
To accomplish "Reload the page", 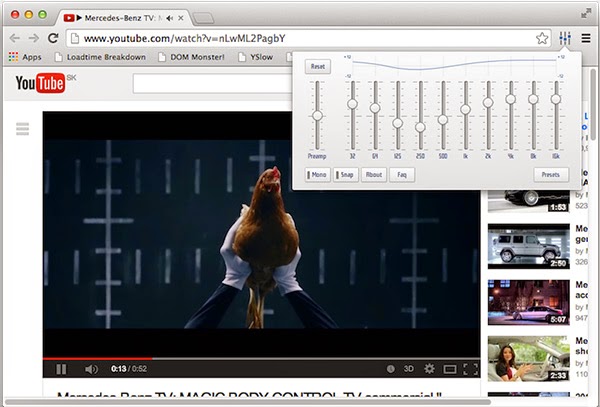I will (x=53, y=38).
